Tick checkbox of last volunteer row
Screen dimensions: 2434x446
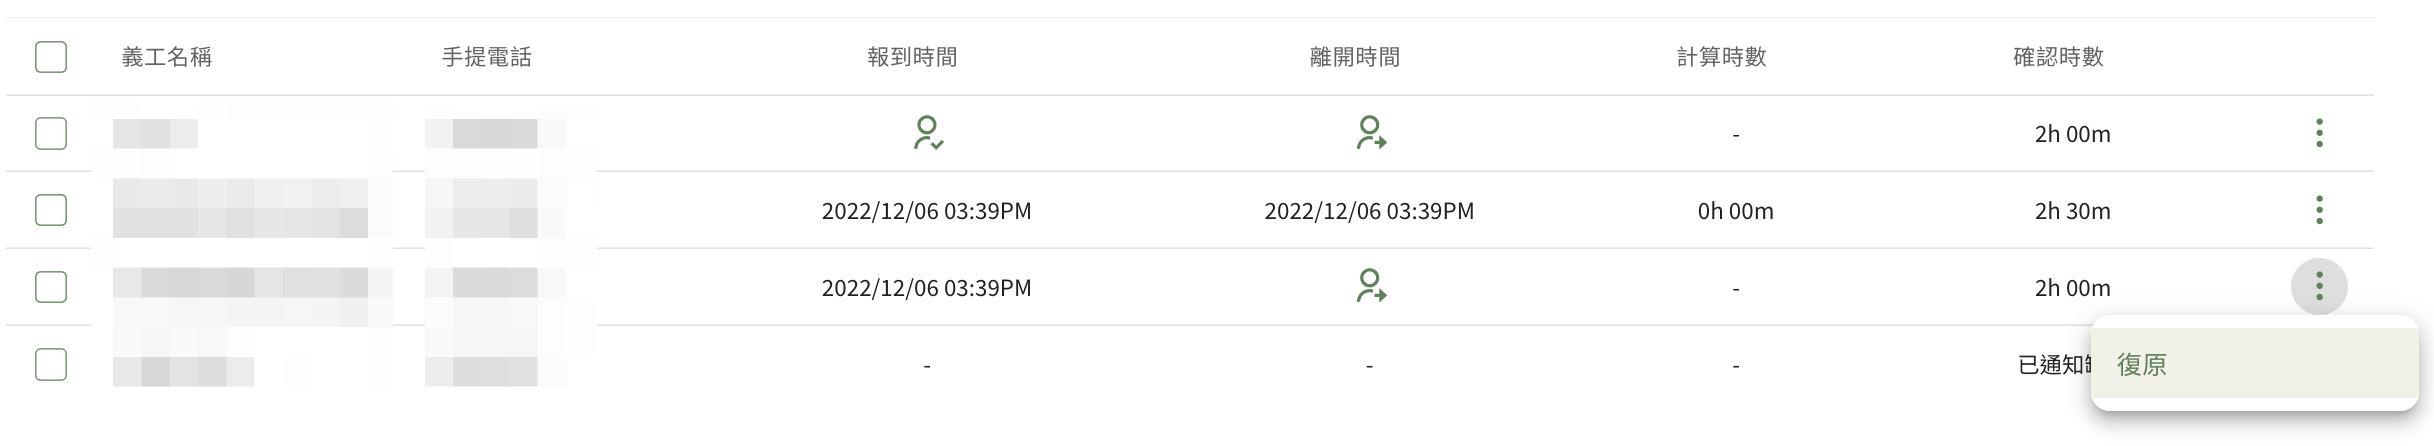coord(51,364)
